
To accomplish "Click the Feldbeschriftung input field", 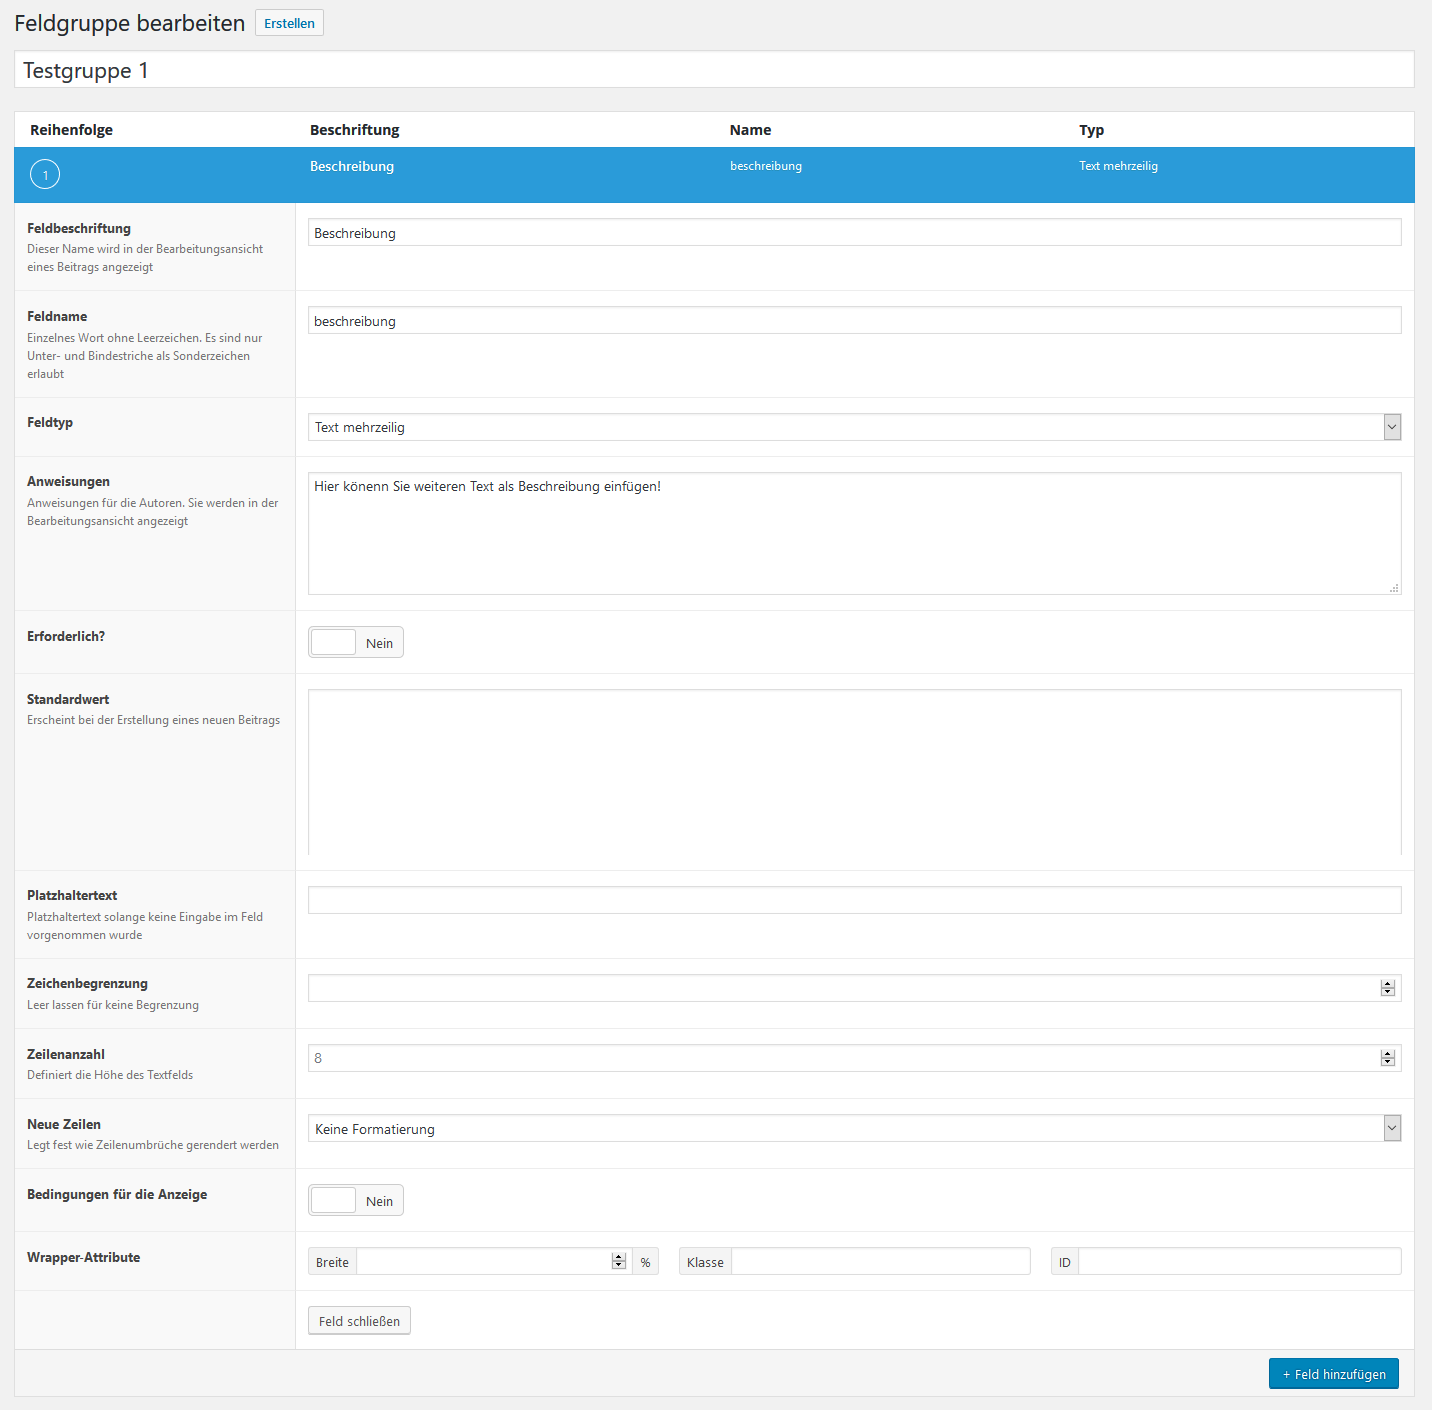I will tap(854, 232).
